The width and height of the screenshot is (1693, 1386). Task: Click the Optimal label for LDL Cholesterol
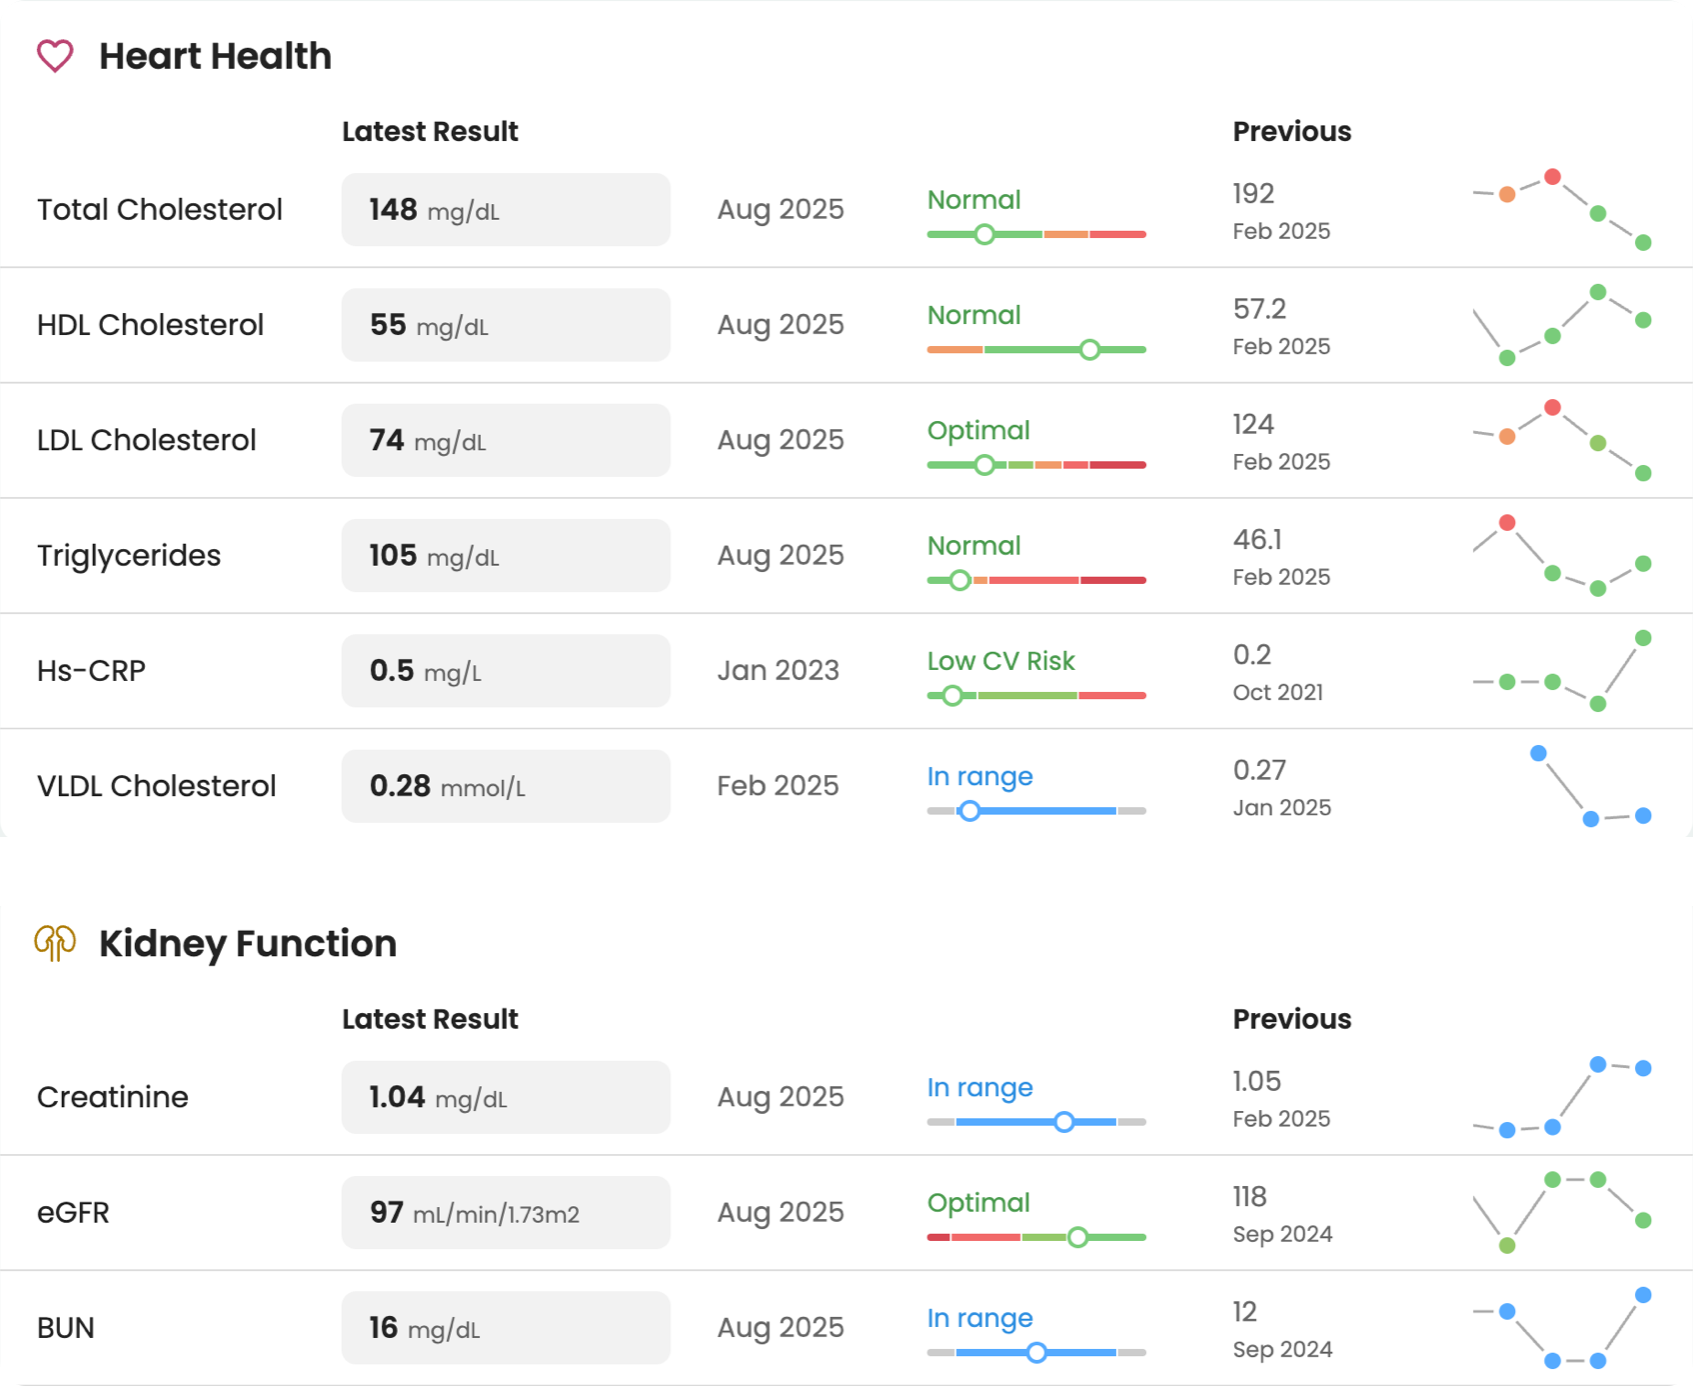(x=978, y=430)
